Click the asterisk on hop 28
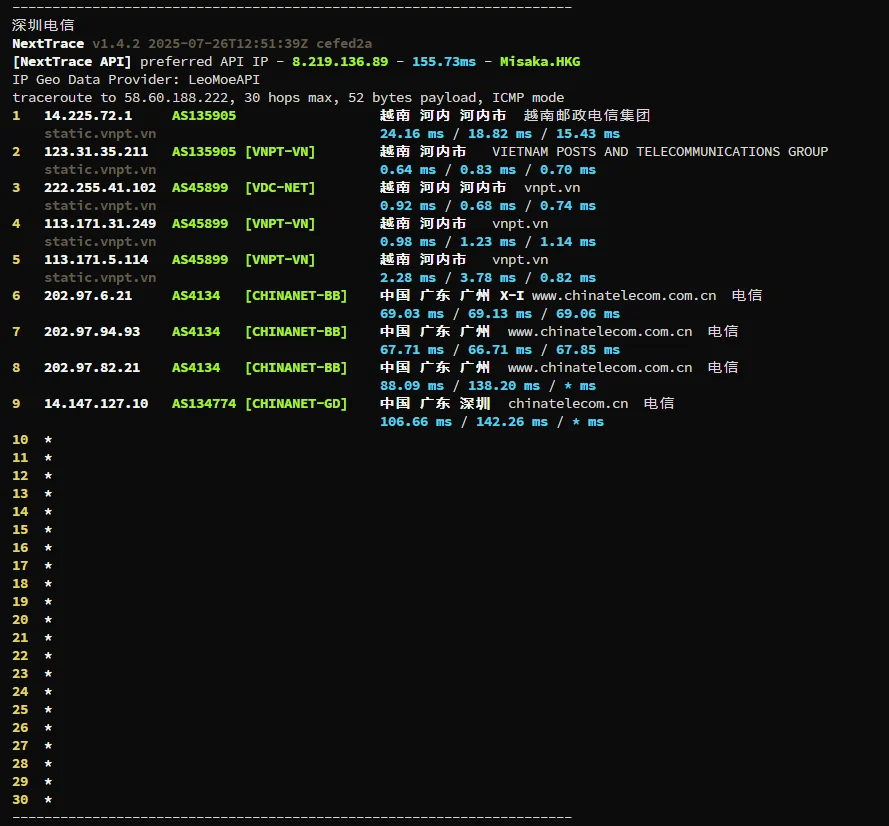 point(48,763)
